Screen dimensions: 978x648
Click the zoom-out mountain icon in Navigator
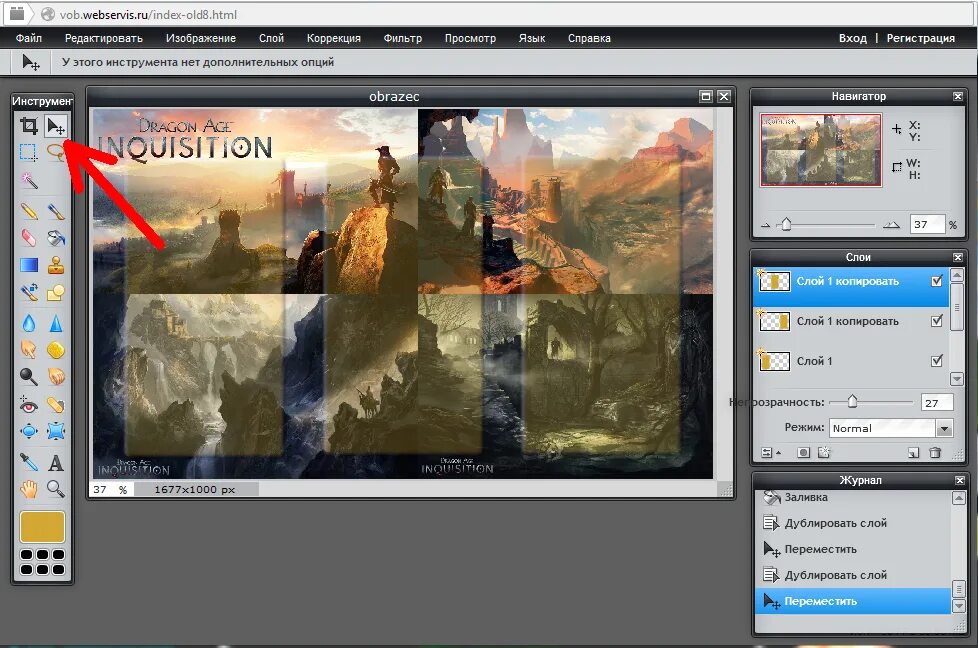pos(766,225)
